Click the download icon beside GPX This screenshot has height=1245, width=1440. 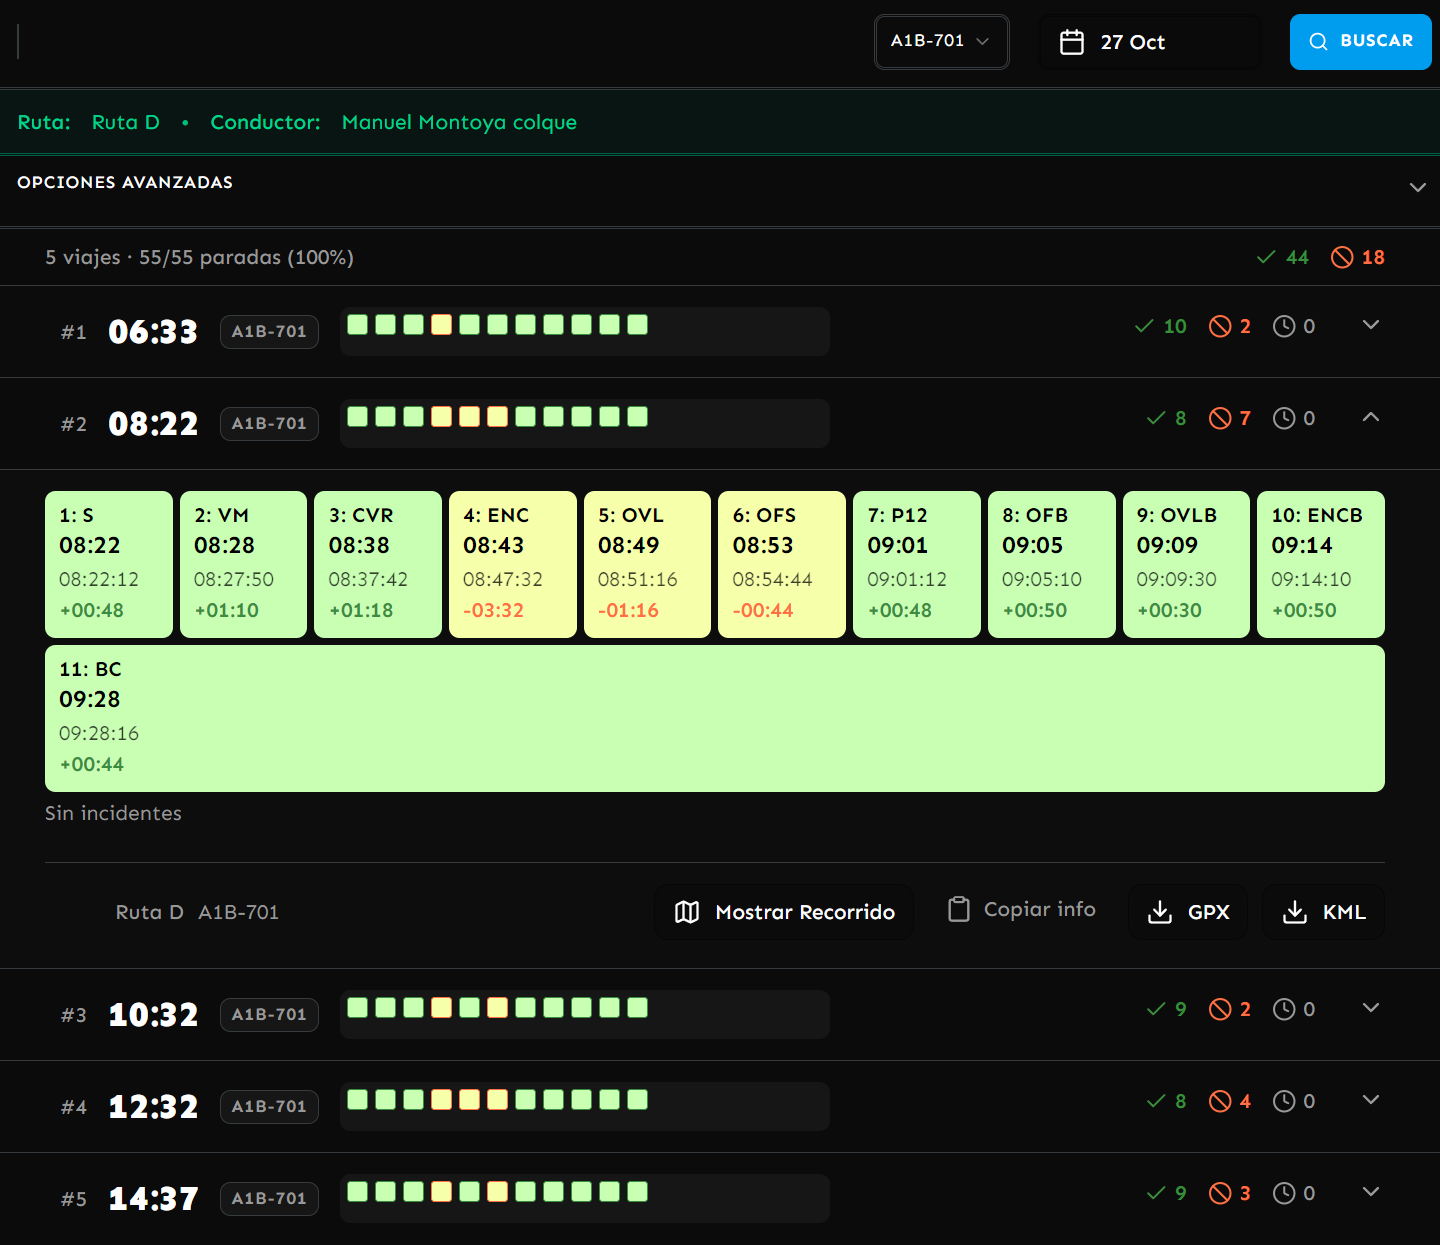point(1160,912)
